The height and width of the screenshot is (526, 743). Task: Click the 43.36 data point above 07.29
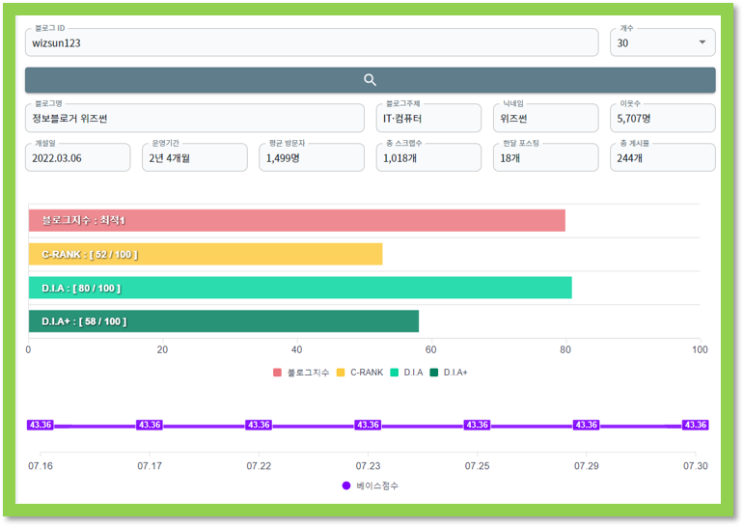tap(586, 425)
